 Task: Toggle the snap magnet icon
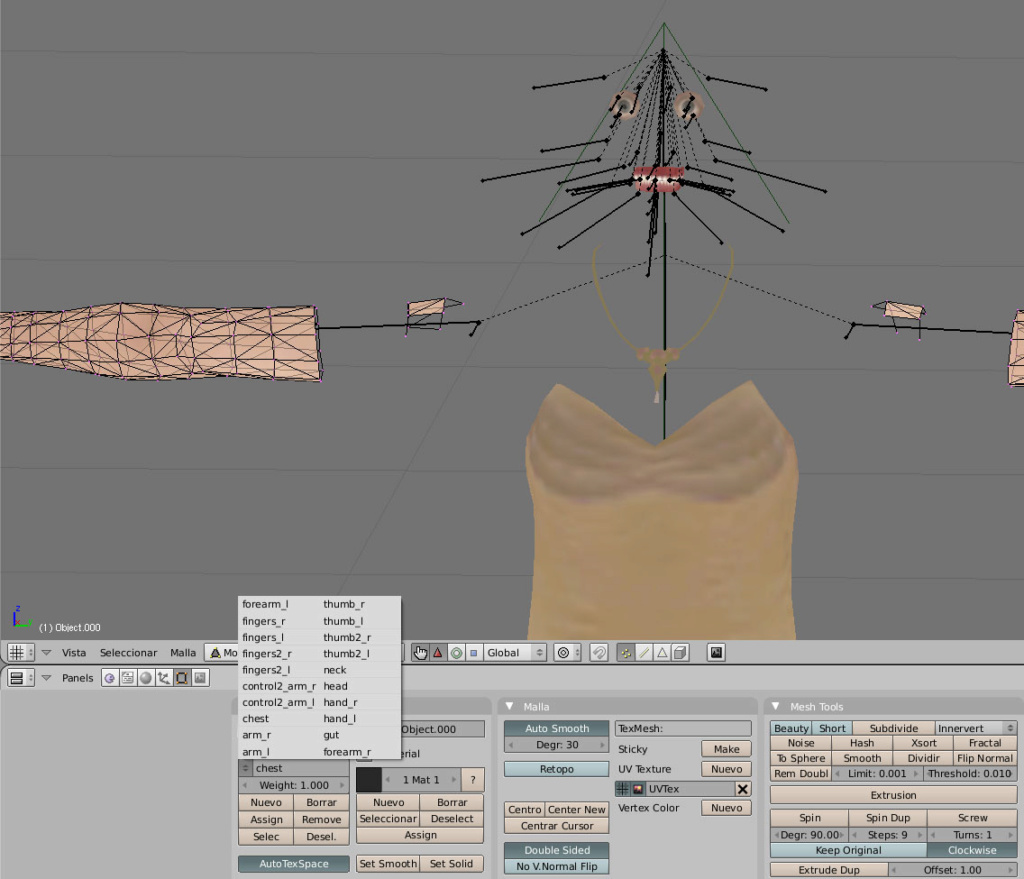pos(599,652)
